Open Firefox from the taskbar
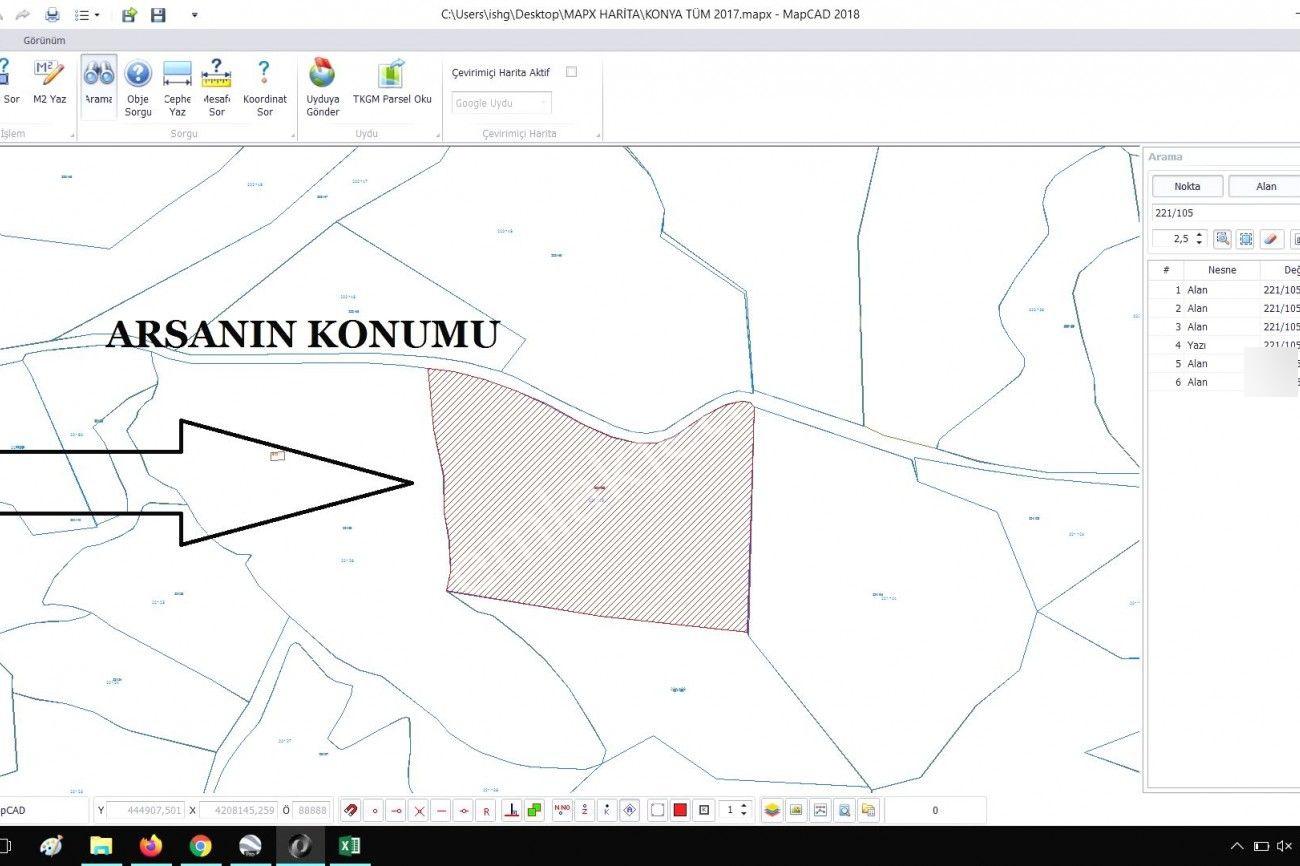1300x866 pixels. click(x=151, y=846)
